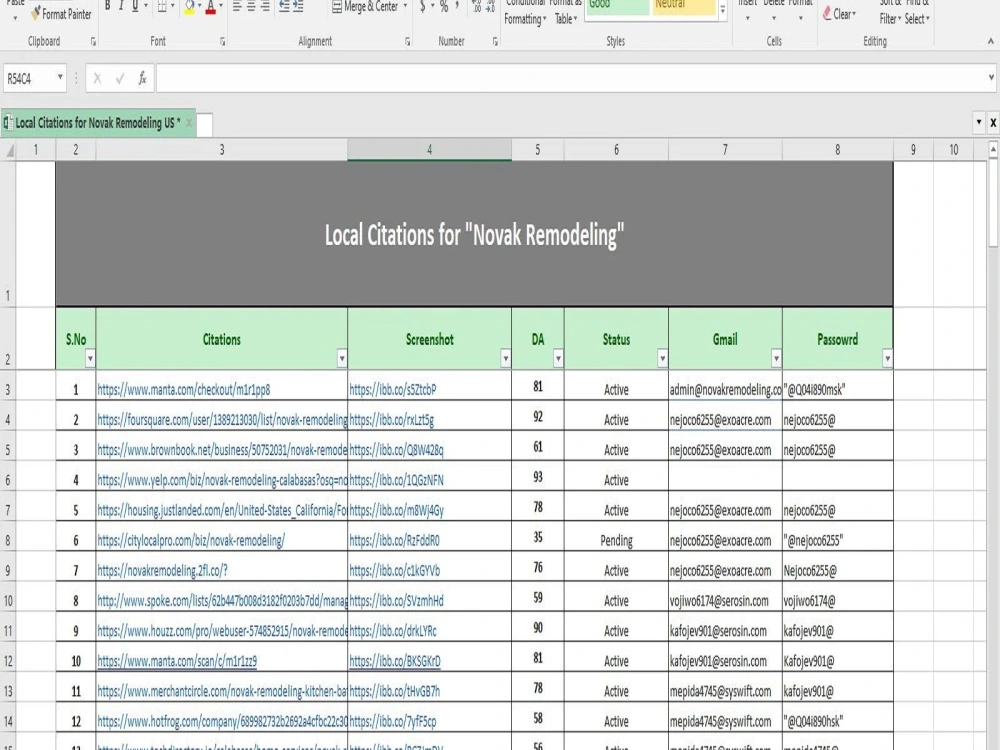Click the Merge & Center icon
Viewport: 1000px width, 750px height.
[337, 7]
